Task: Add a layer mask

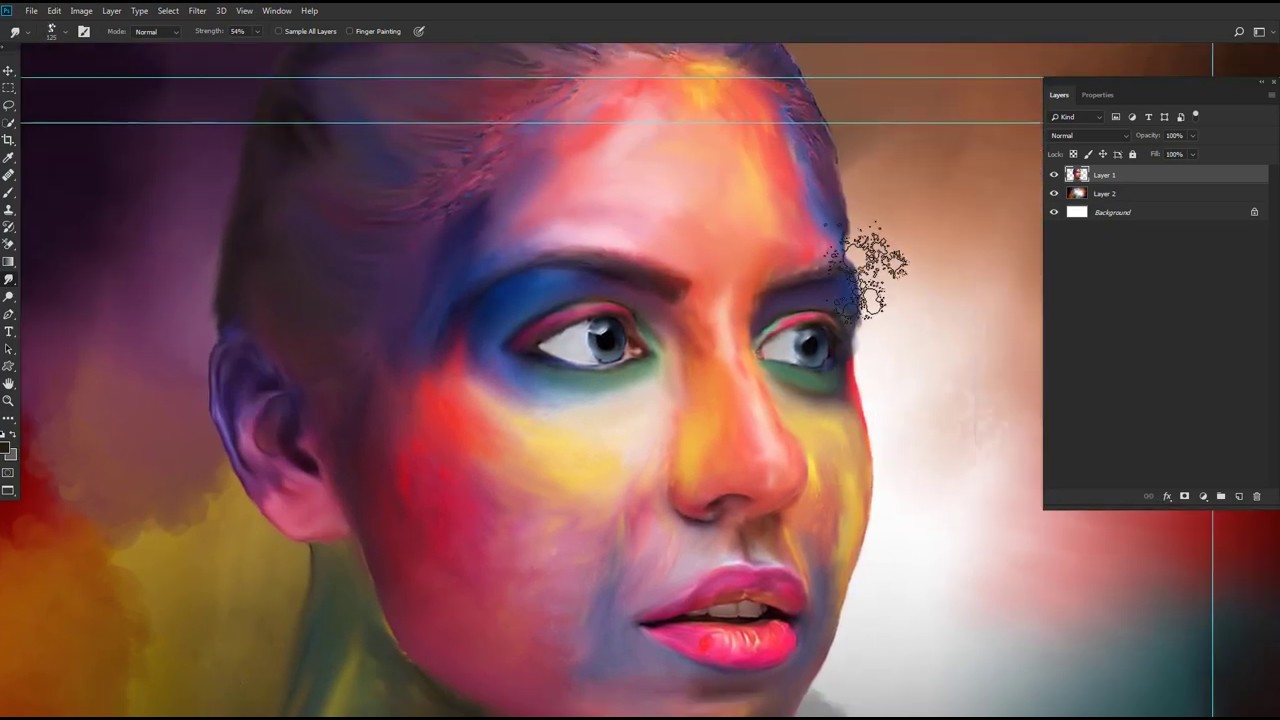Action: coord(1185,496)
